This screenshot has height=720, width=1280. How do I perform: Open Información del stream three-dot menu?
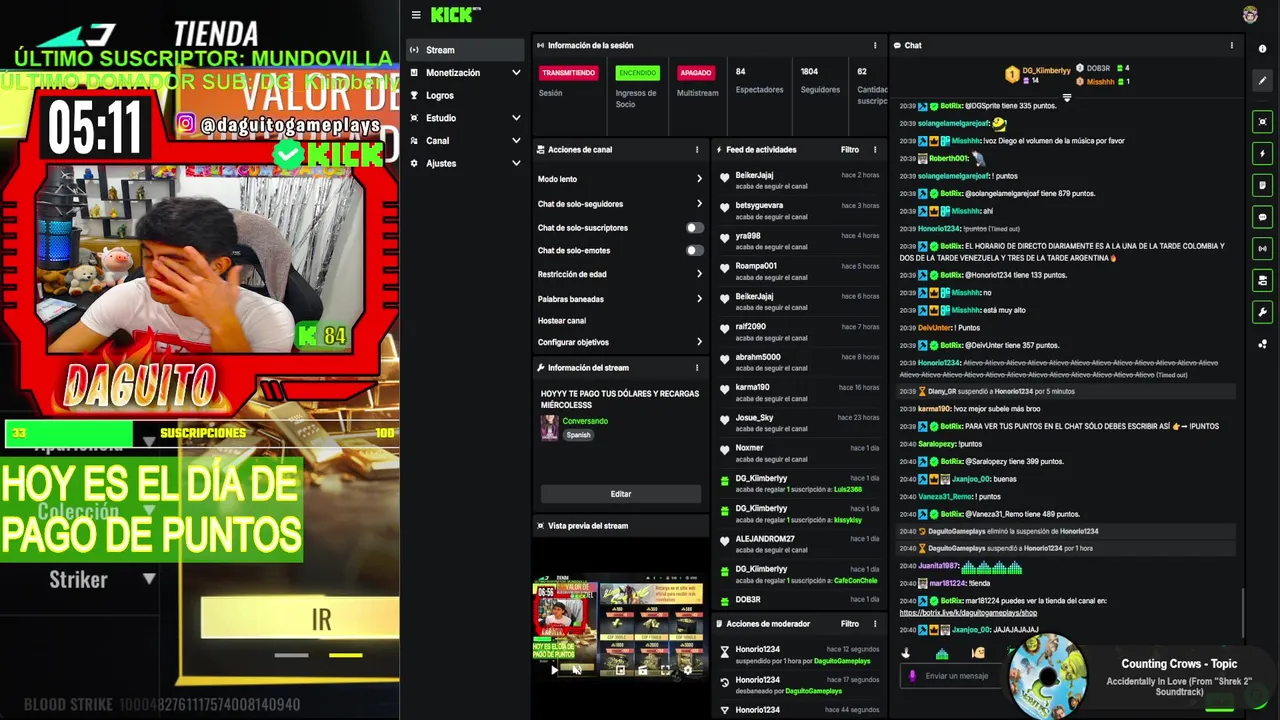pyautogui.click(x=697, y=367)
